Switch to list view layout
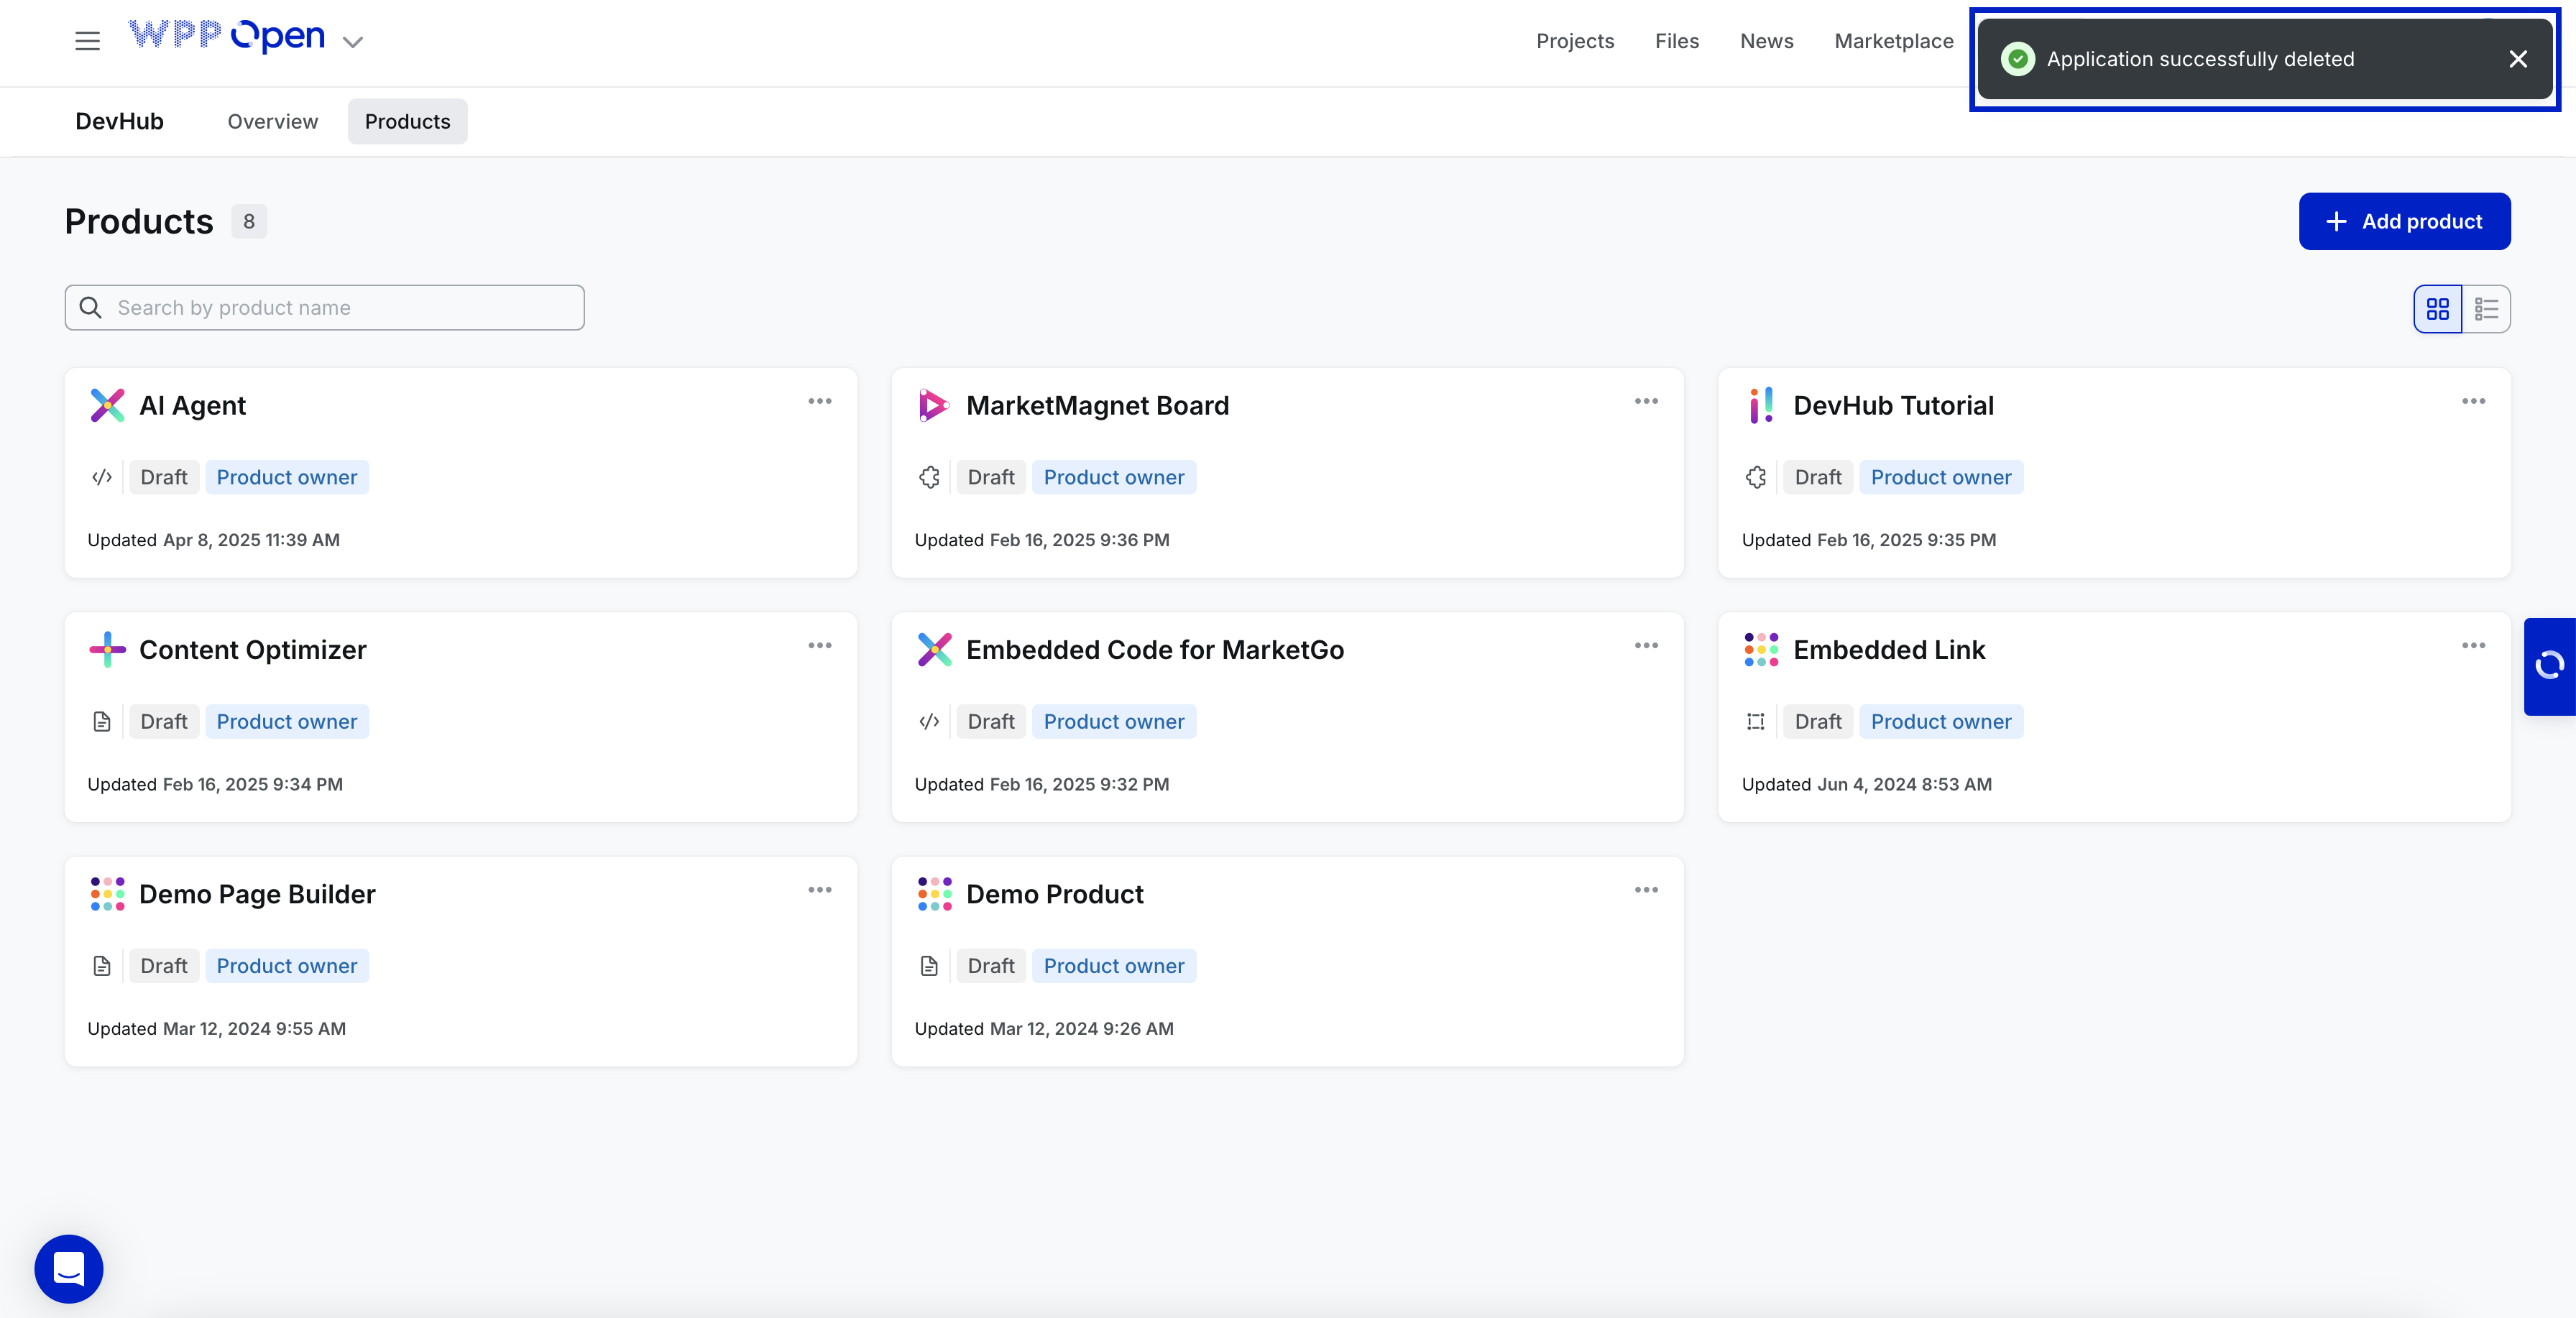Image resolution: width=2576 pixels, height=1318 pixels. pos(2486,309)
